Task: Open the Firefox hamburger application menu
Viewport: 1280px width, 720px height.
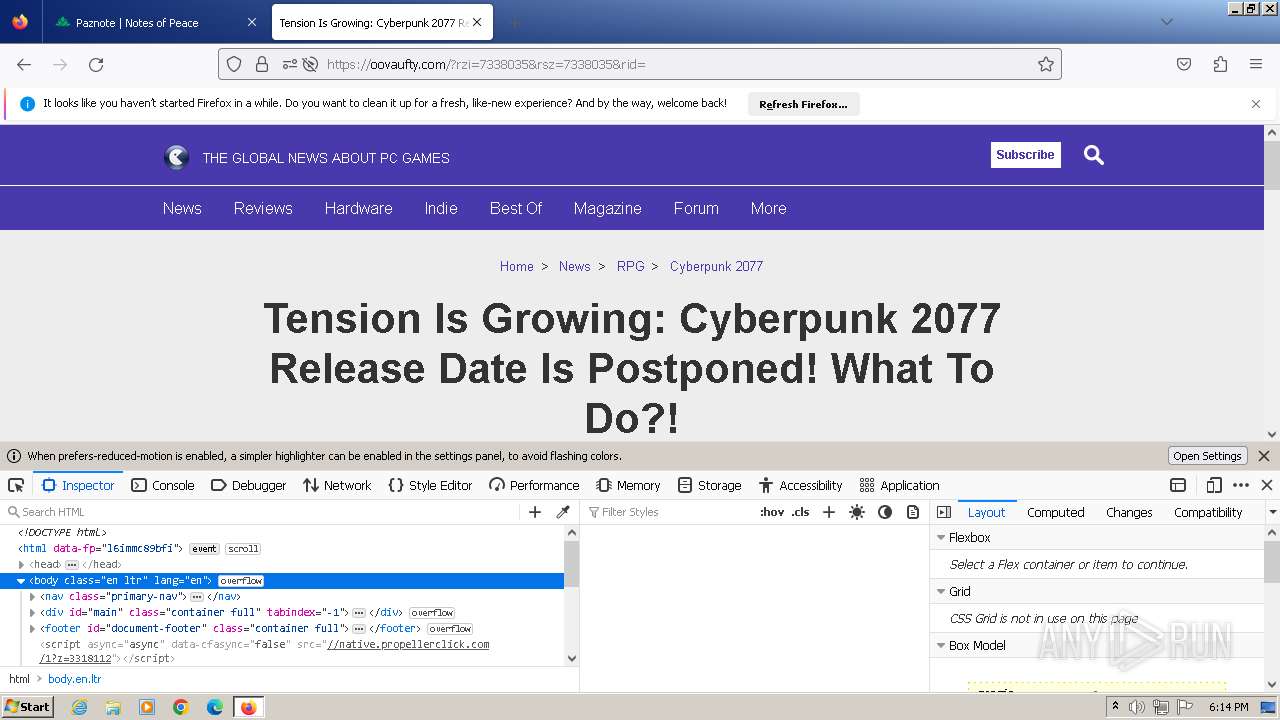Action: click(1256, 64)
